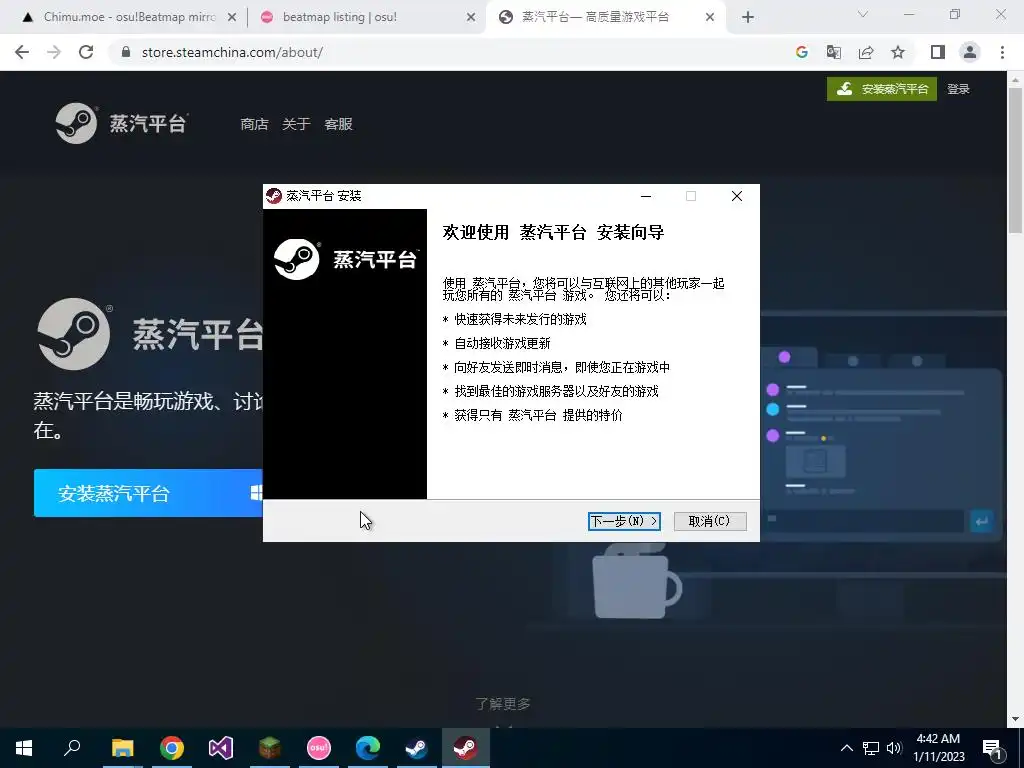The height and width of the screenshot is (768, 1024).
Task: Open the 客服 menu item
Action: coord(338,124)
